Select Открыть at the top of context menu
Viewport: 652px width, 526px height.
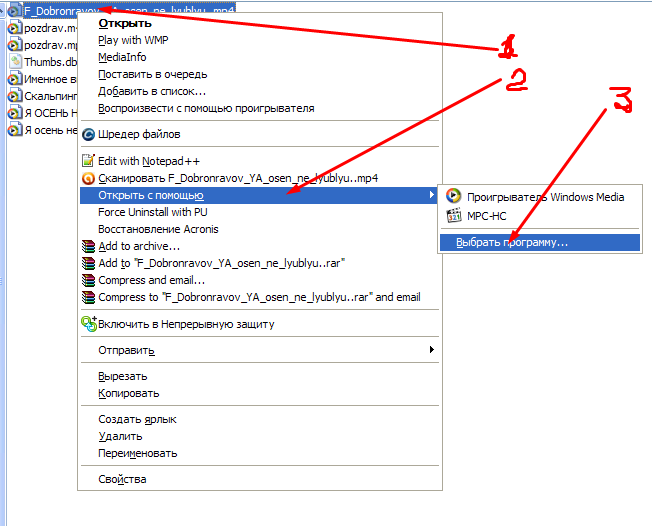pos(125,23)
